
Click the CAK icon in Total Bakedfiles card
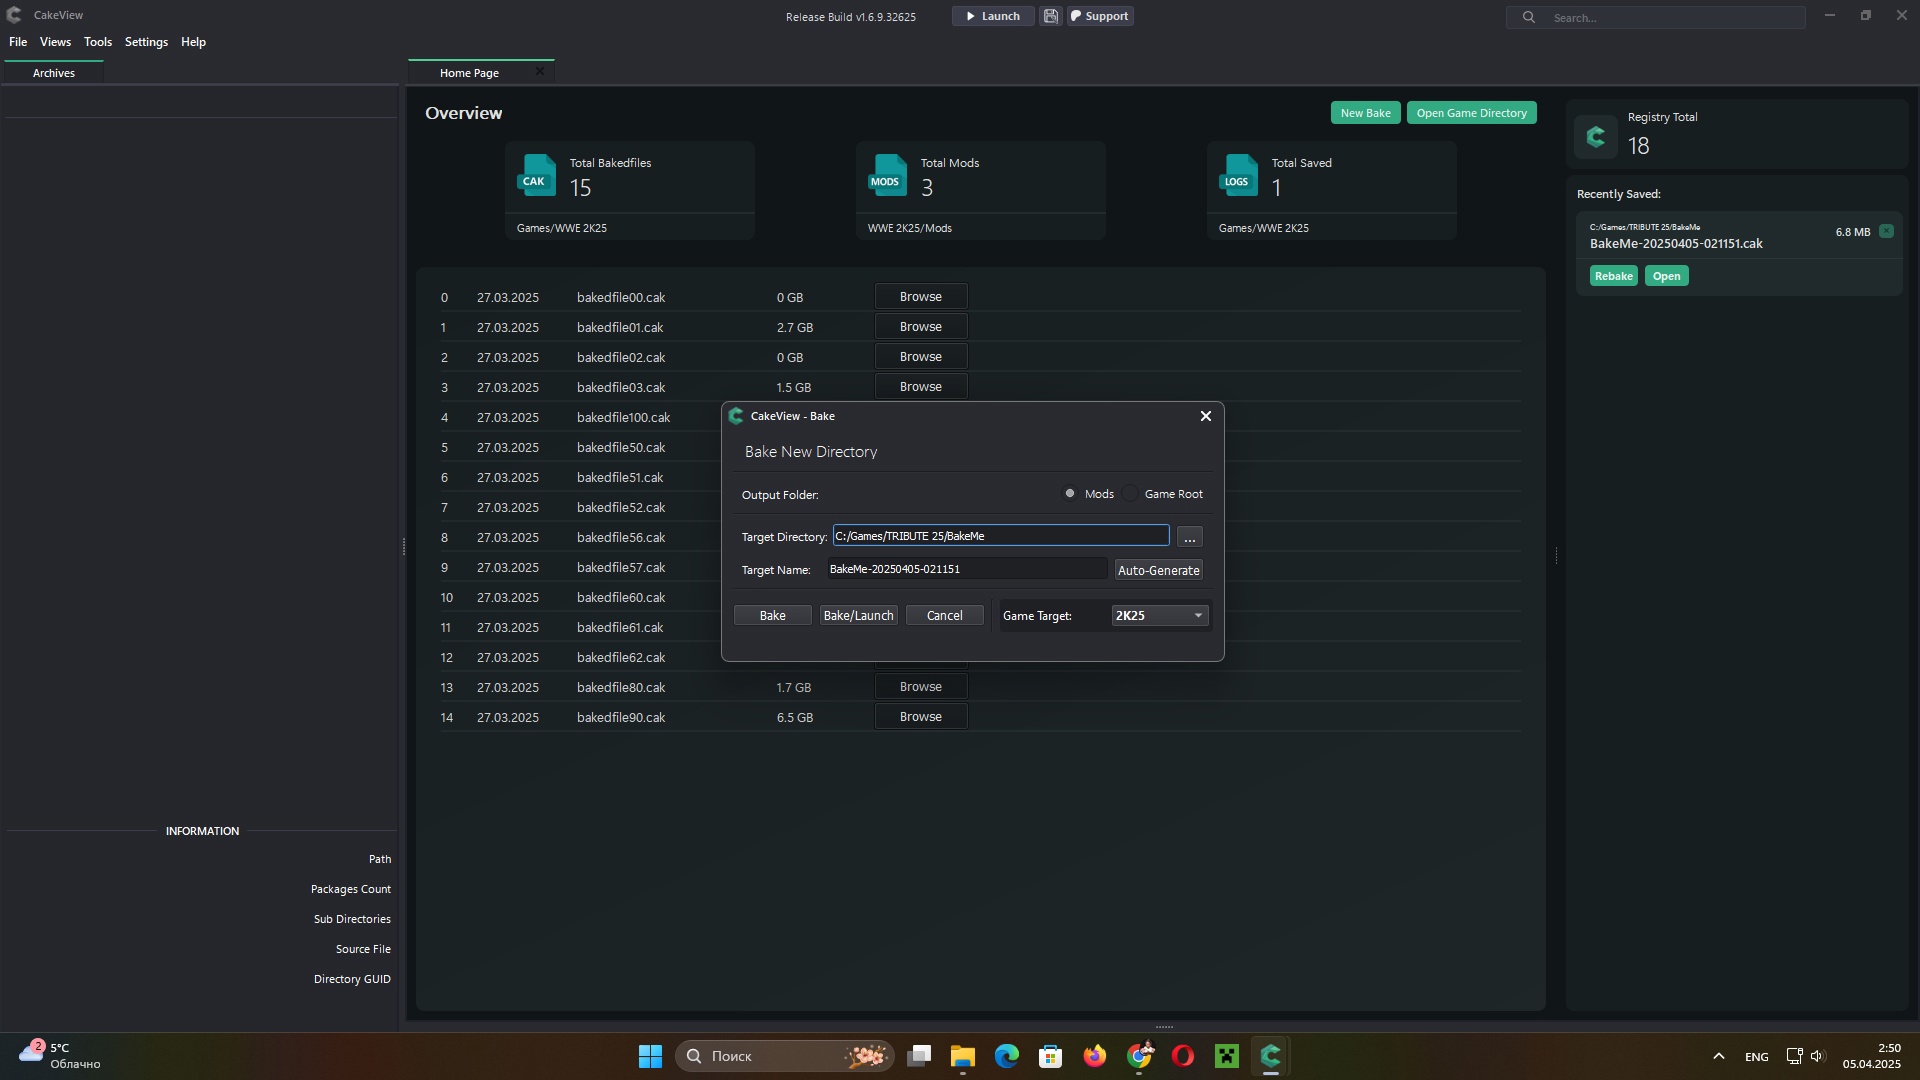tap(537, 176)
